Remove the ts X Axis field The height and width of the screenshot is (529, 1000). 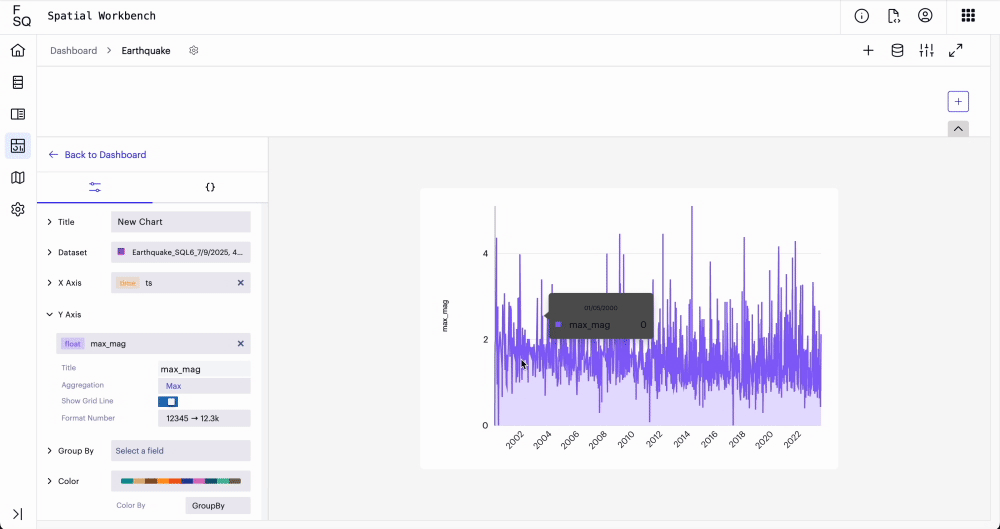[x=240, y=283]
